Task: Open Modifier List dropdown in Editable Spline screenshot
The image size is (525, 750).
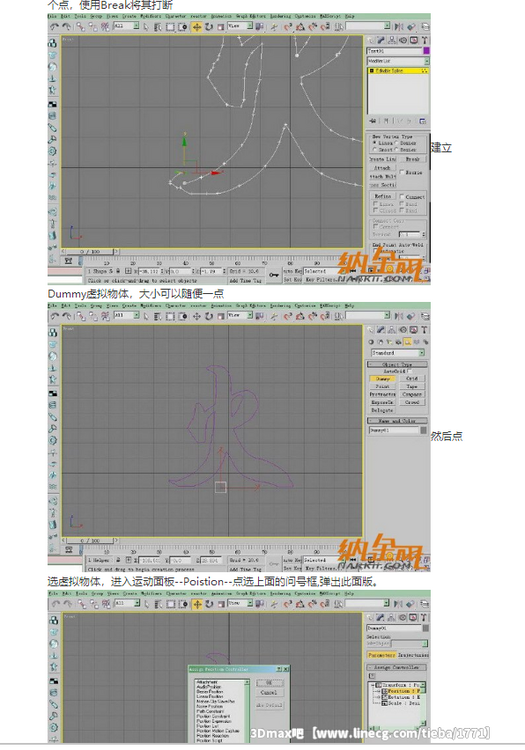Action: [x=398, y=61]
